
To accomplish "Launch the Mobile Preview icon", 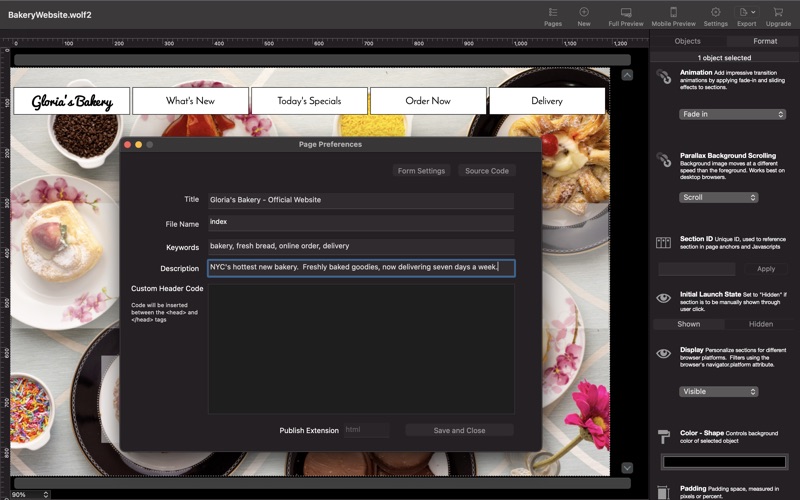I will click(673, 12).
